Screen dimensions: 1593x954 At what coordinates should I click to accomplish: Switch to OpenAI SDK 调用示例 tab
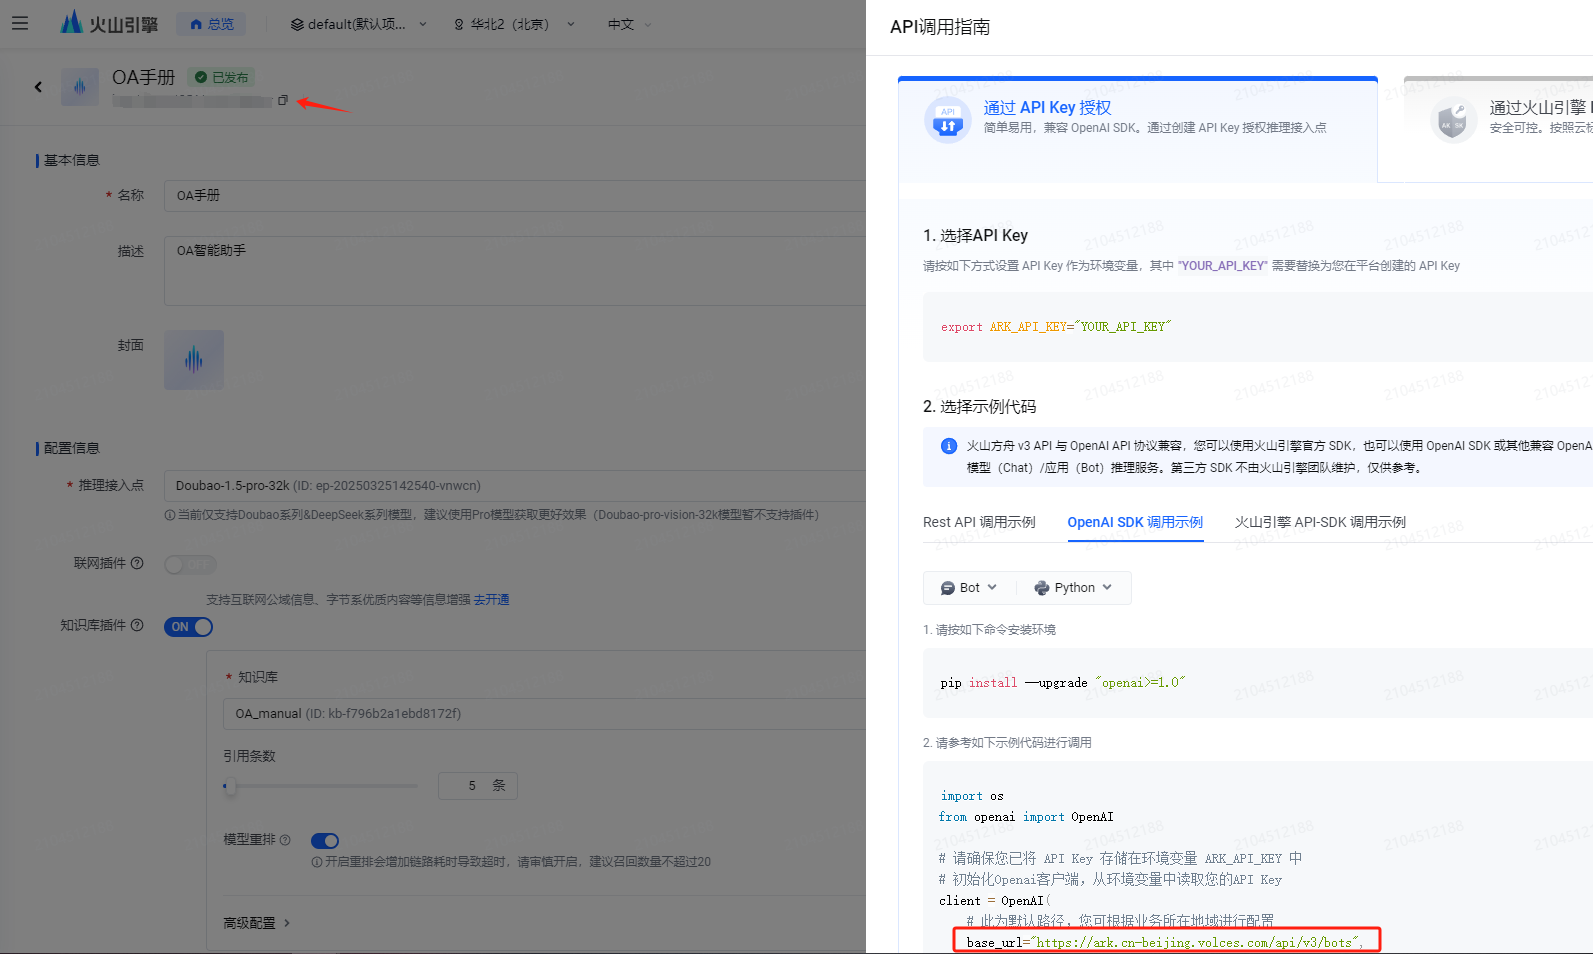coord(1135,522)
